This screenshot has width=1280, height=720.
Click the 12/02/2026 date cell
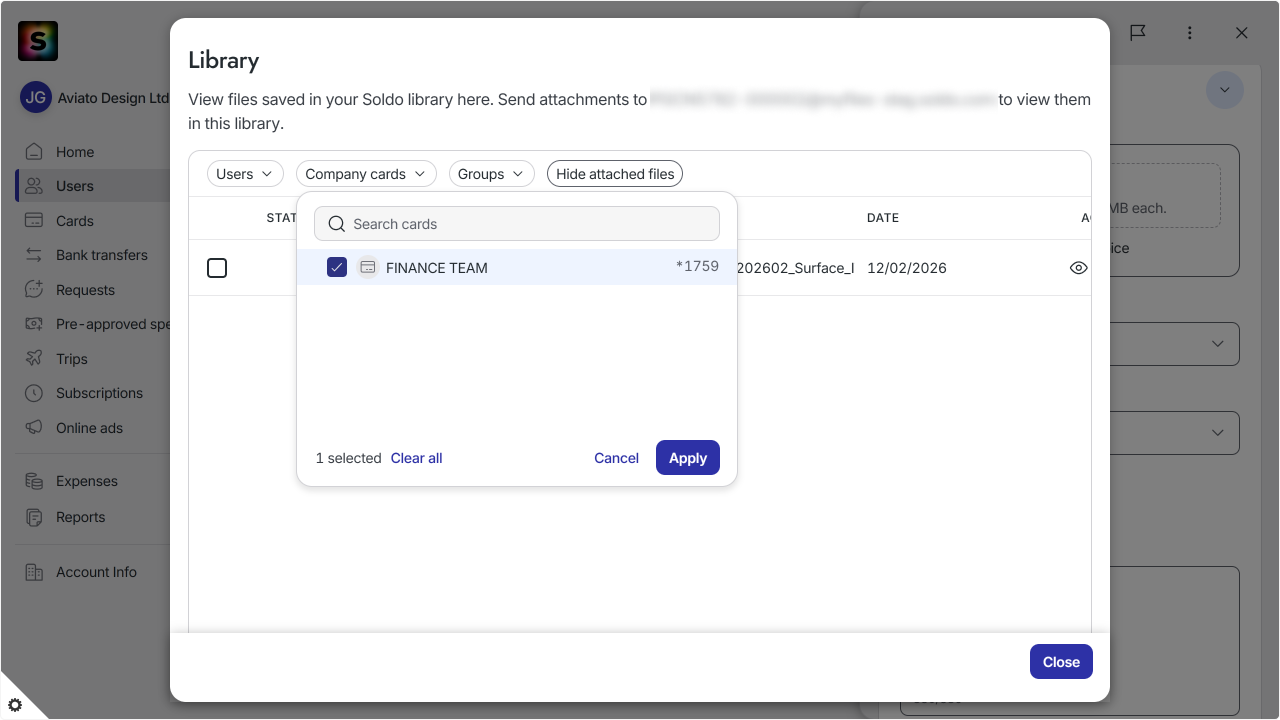click(x=907, y=268)
